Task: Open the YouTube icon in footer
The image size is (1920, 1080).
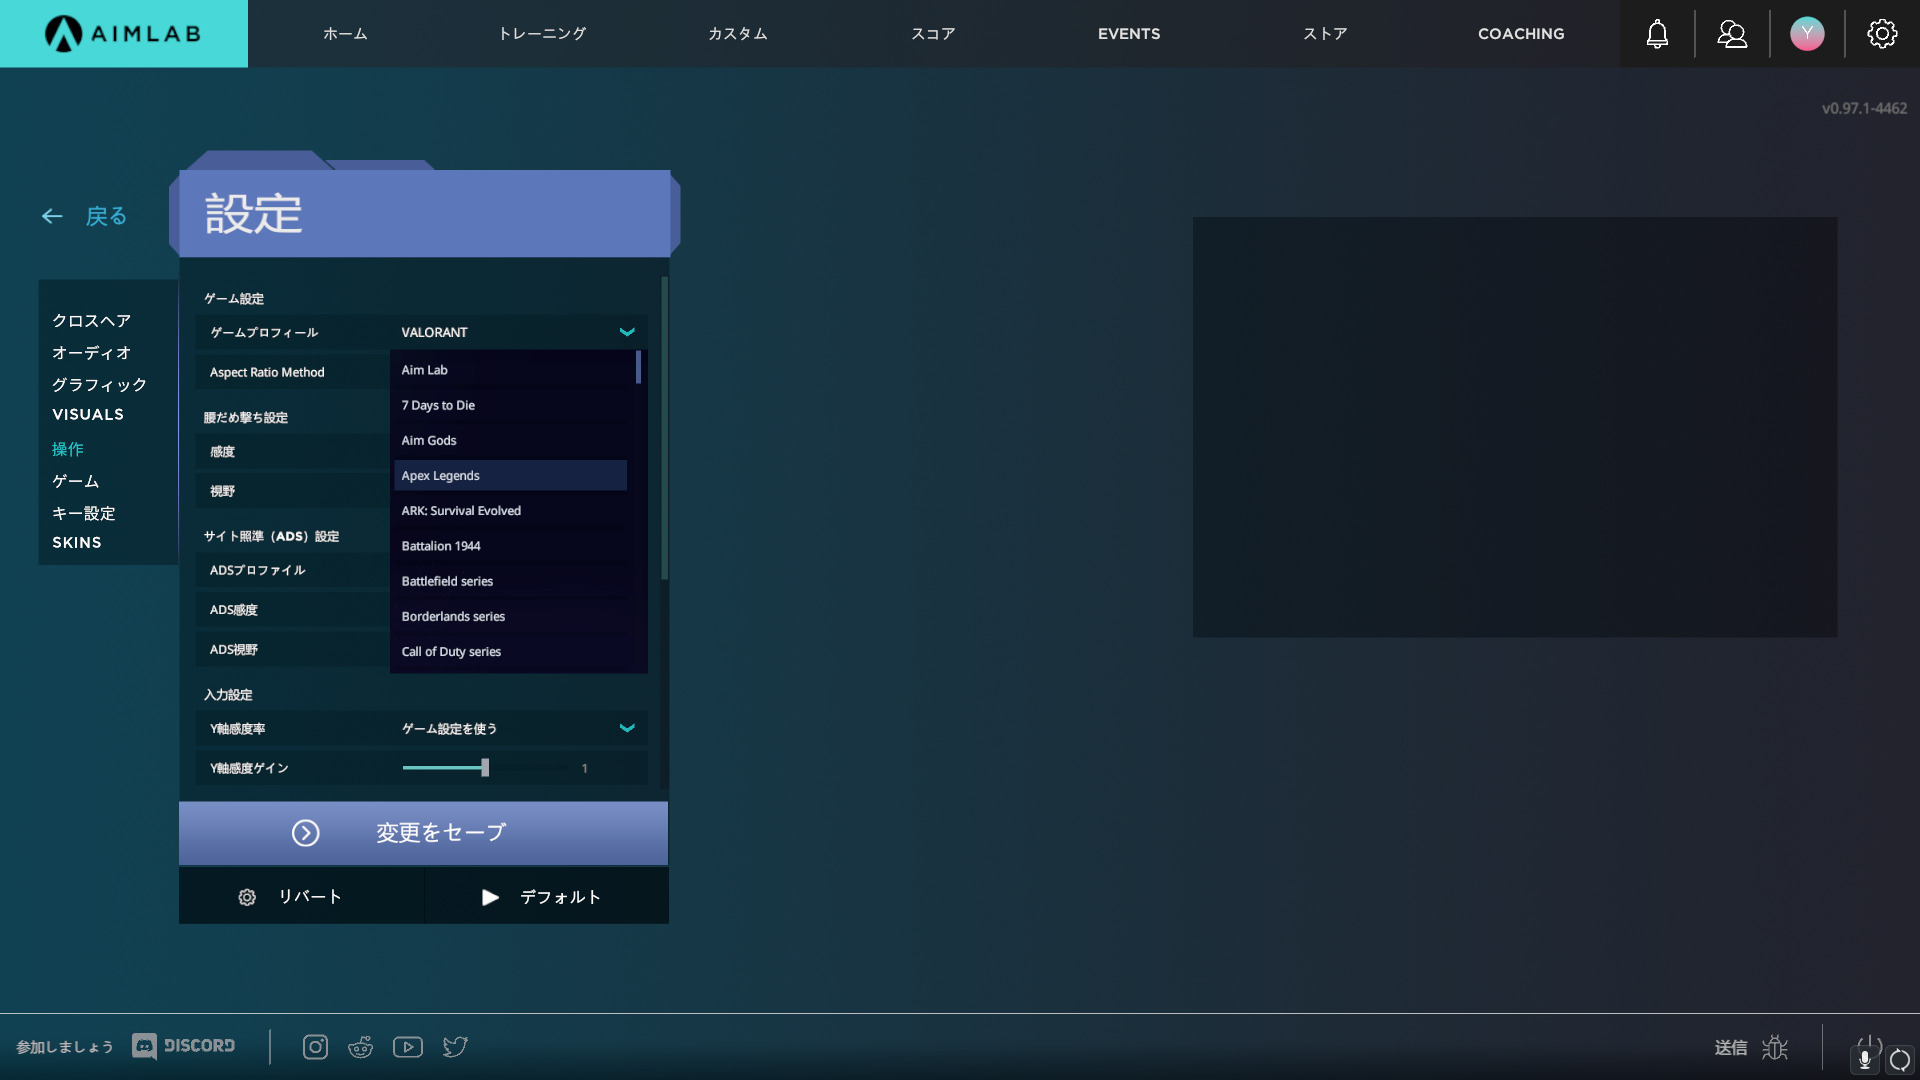Action: pyautogui.click(x=407, y=1047)
